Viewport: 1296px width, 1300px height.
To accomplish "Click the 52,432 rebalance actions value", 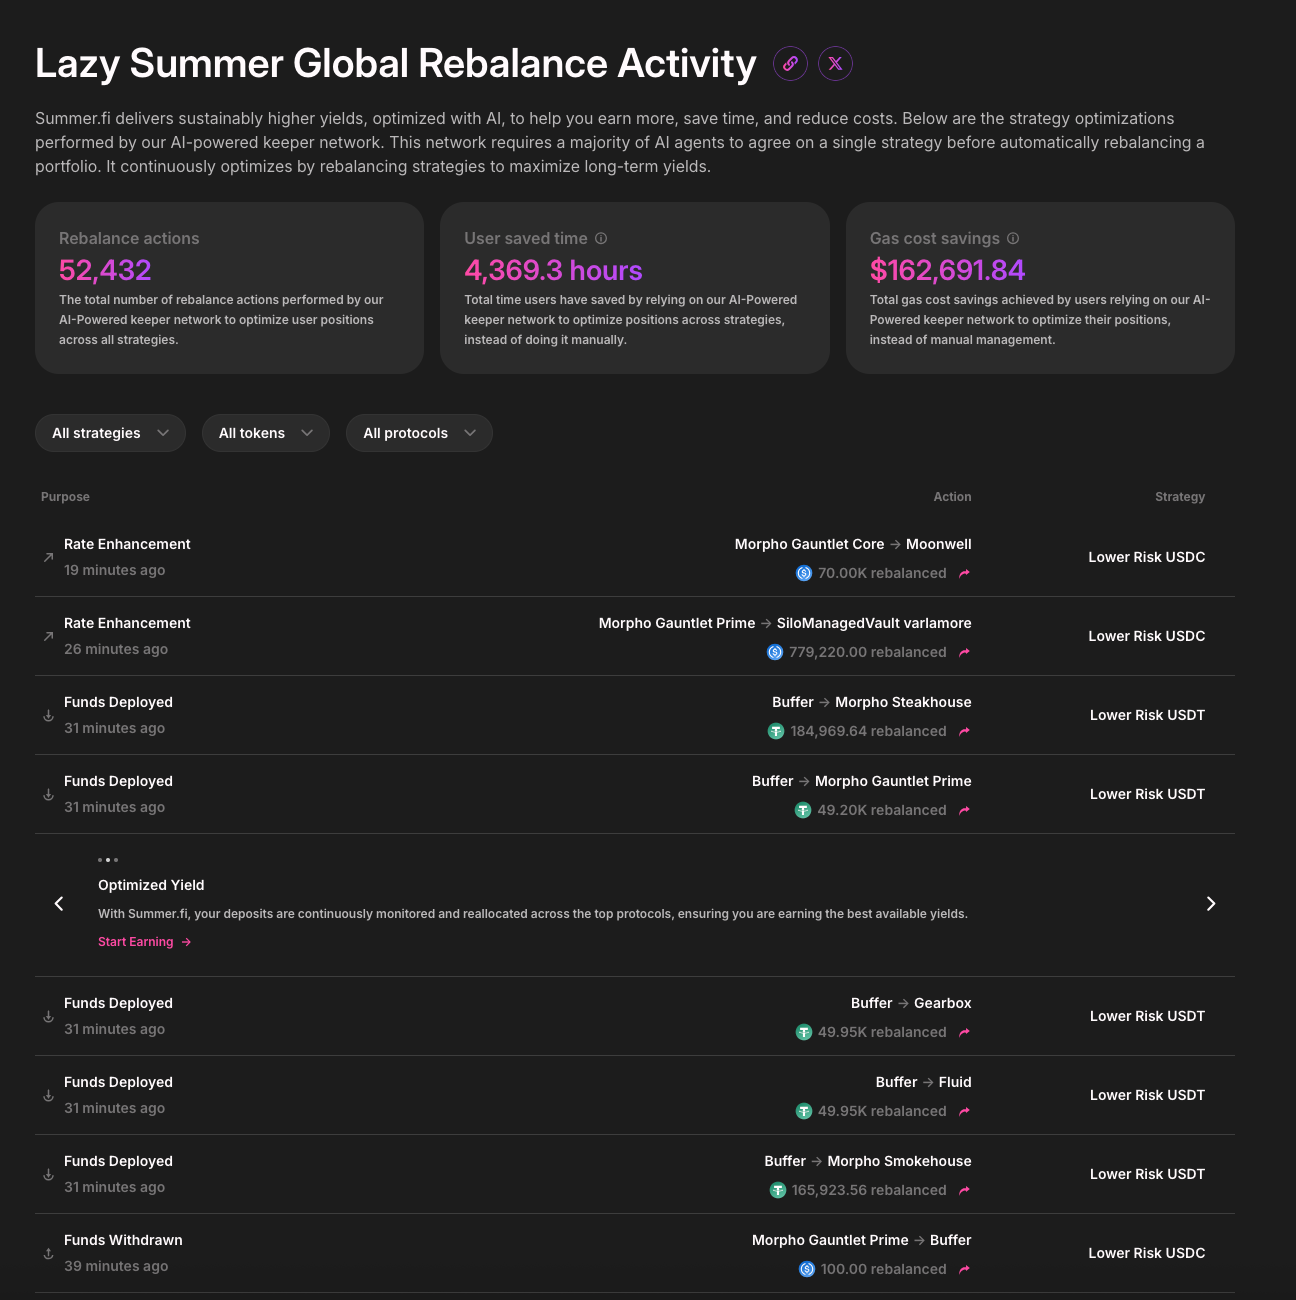I will 105,270.
